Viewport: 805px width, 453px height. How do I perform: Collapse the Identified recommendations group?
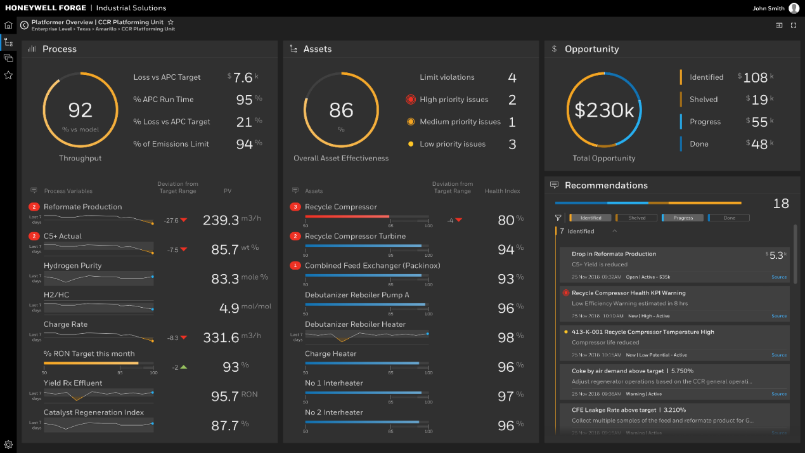pos(614,231)
